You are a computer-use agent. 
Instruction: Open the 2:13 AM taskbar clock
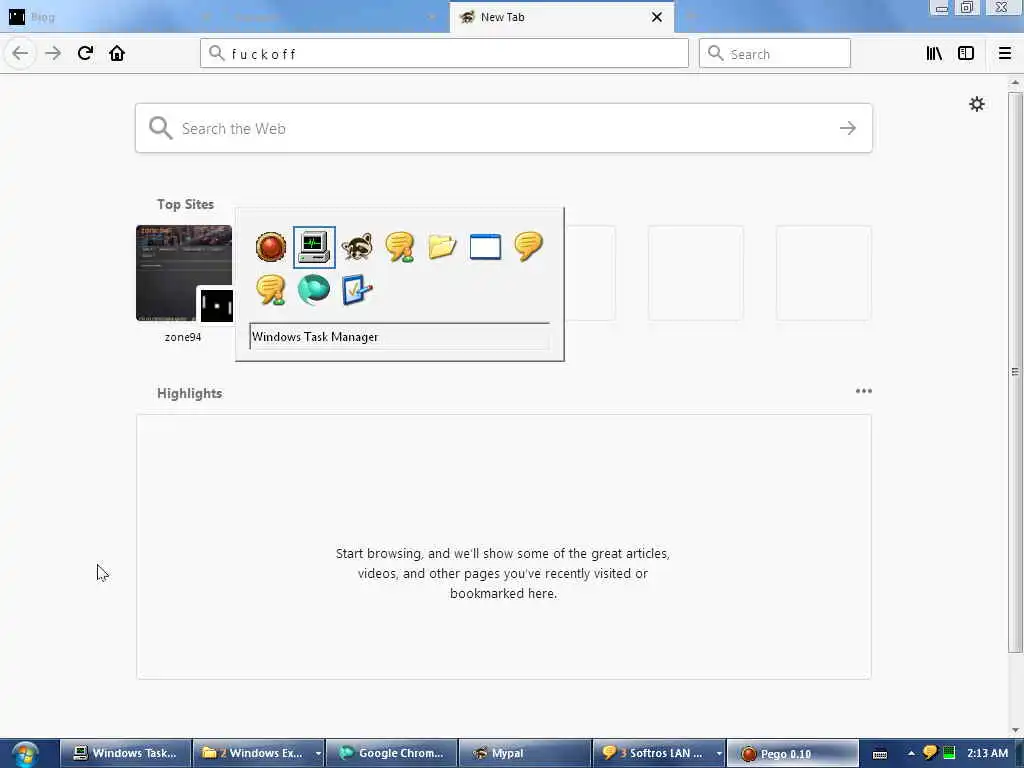click(x=987, y=754)
